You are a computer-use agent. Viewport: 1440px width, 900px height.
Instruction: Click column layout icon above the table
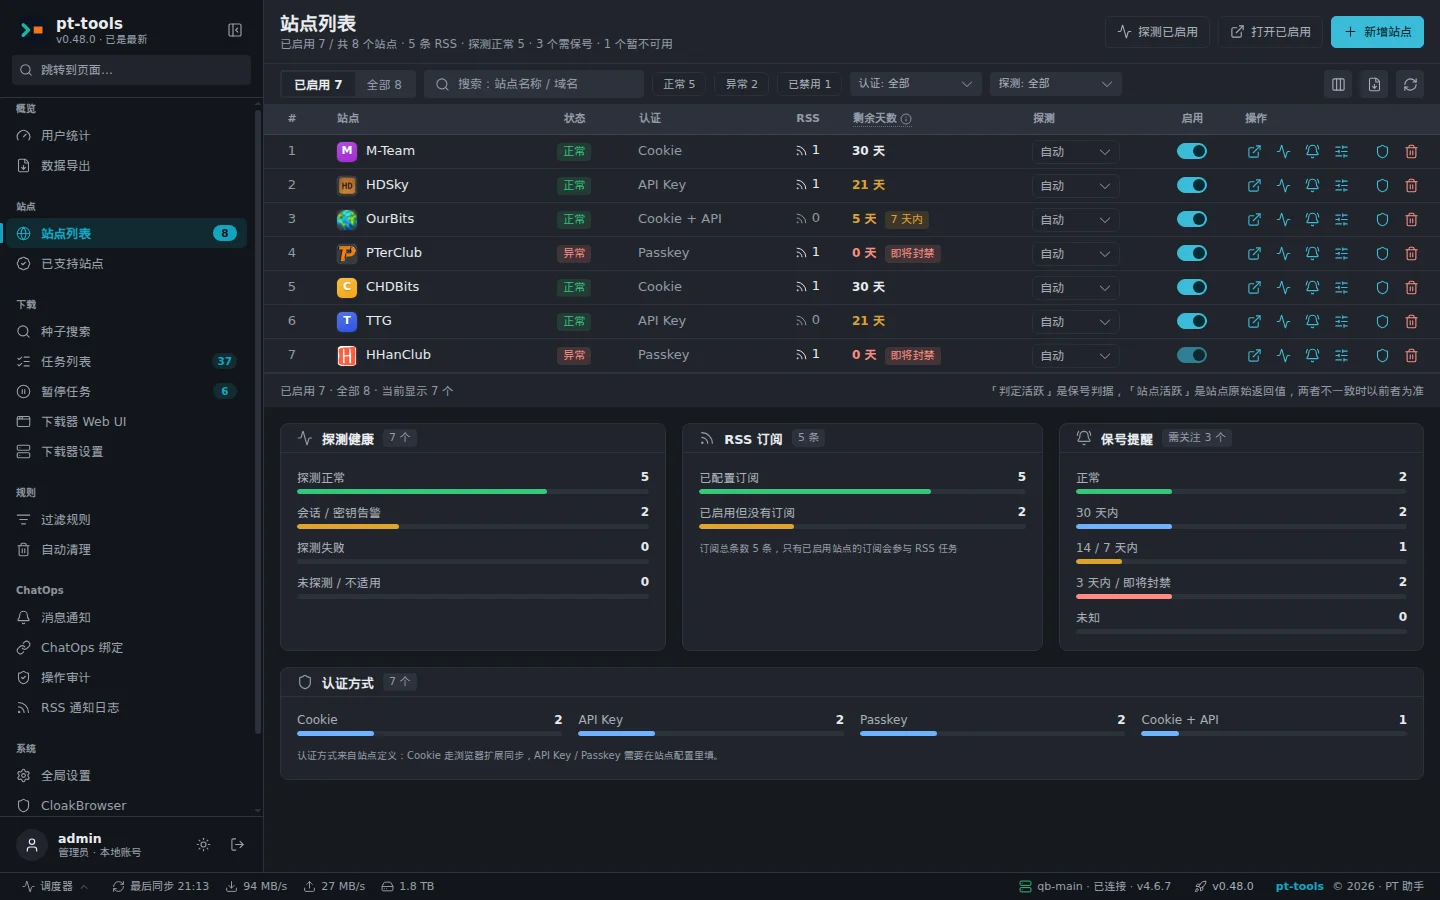[1338, 84]
